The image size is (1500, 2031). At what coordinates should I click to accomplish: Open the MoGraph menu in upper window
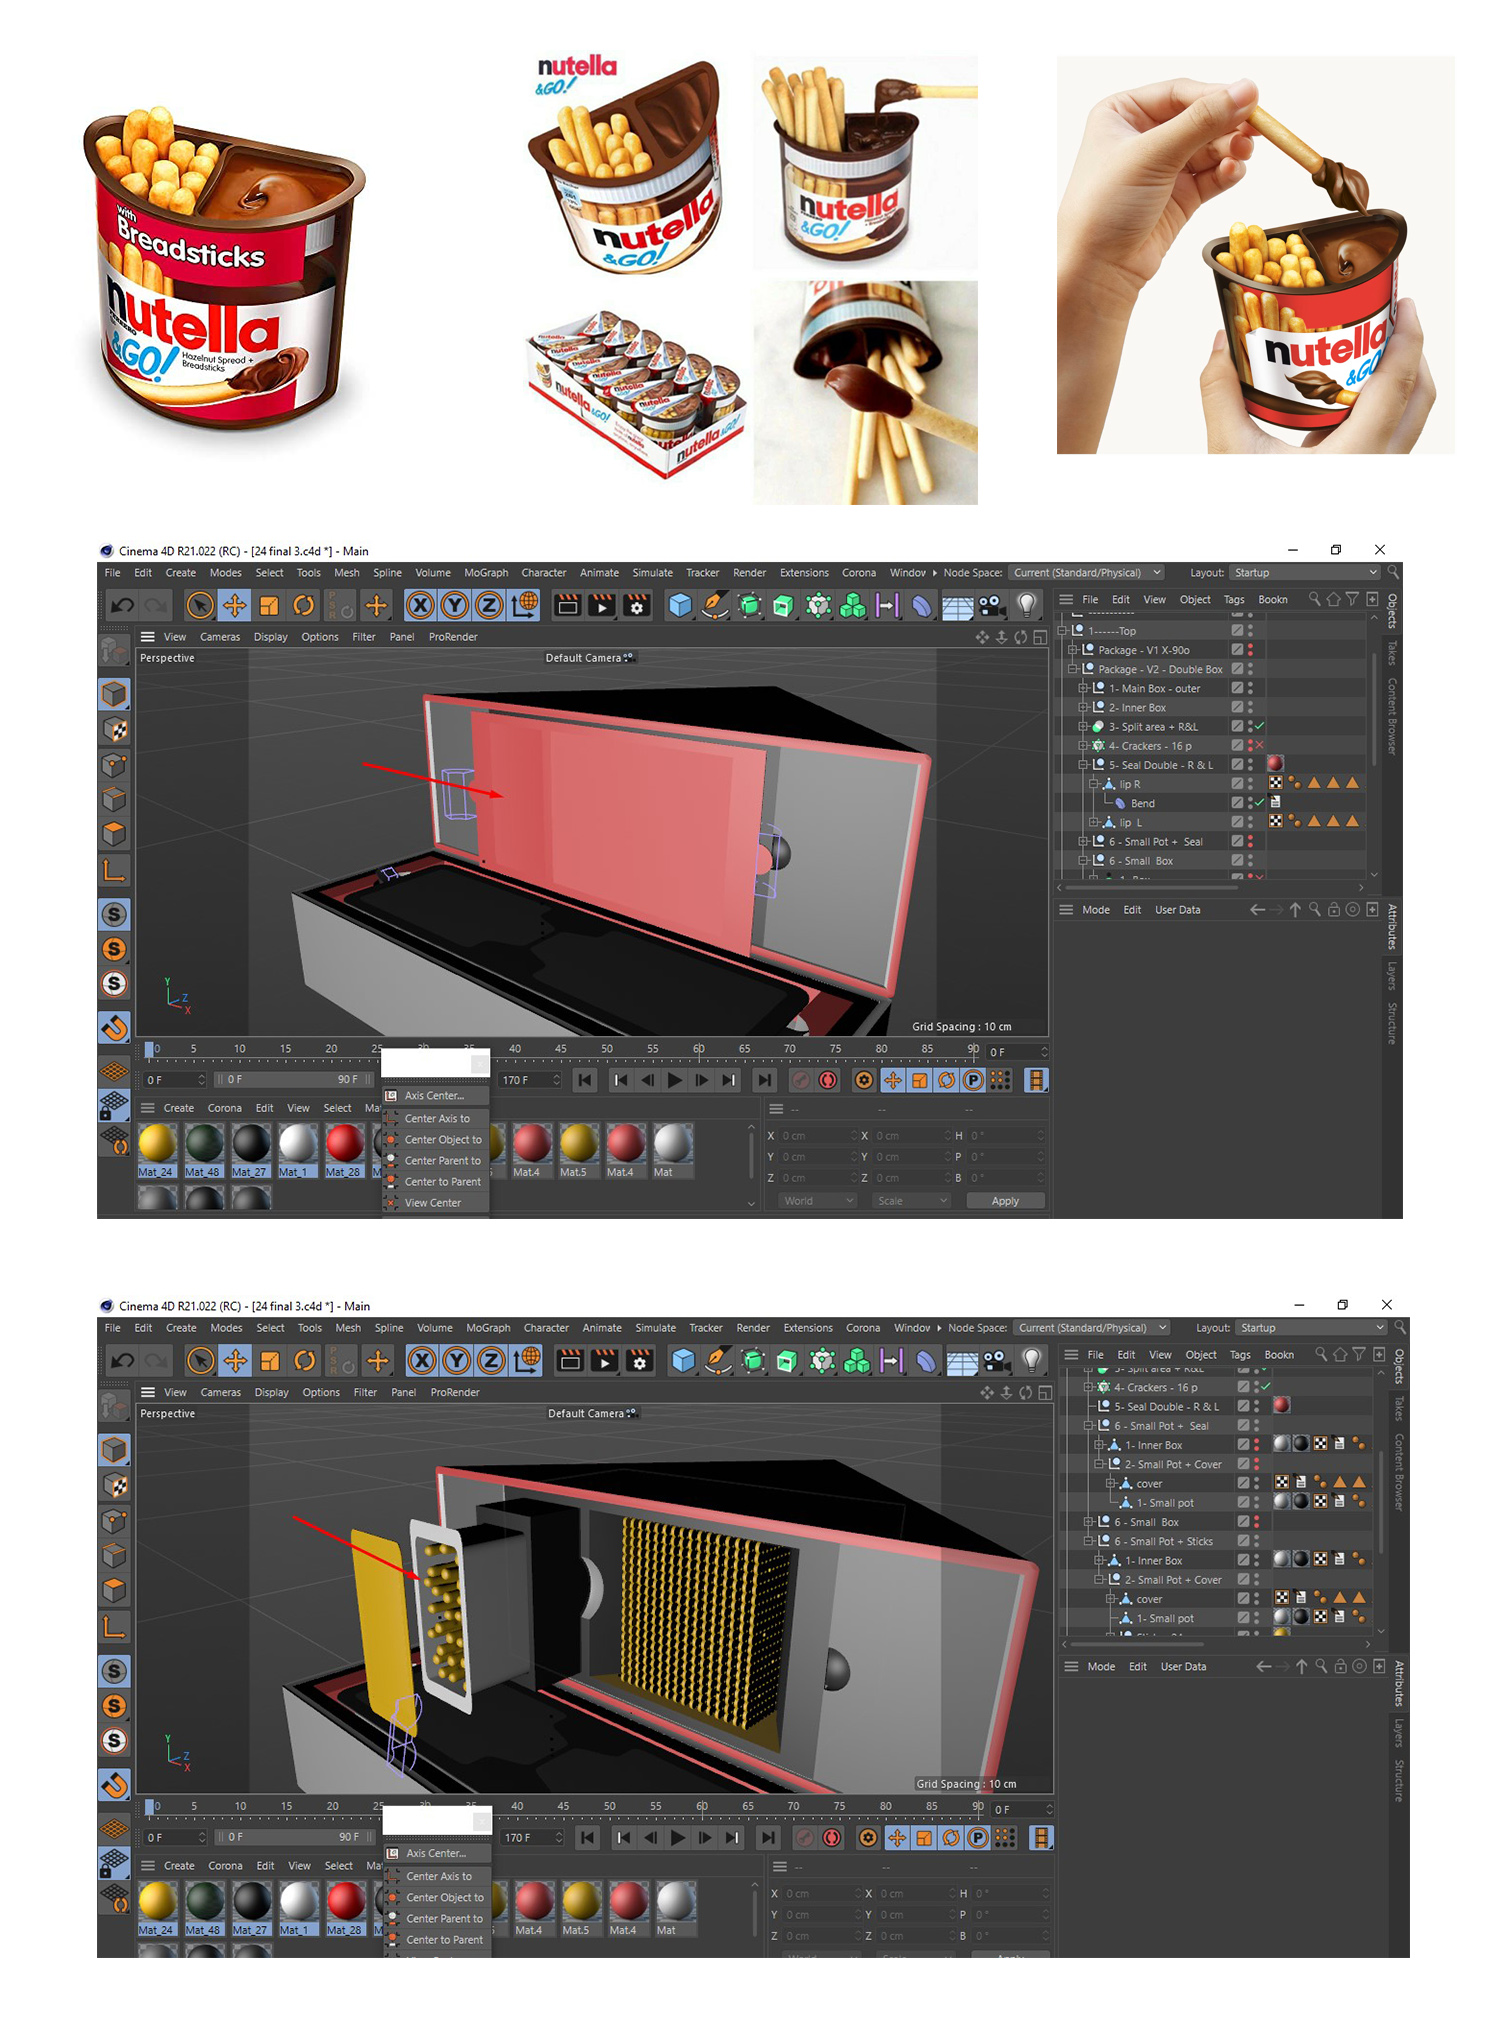point(486,573)
